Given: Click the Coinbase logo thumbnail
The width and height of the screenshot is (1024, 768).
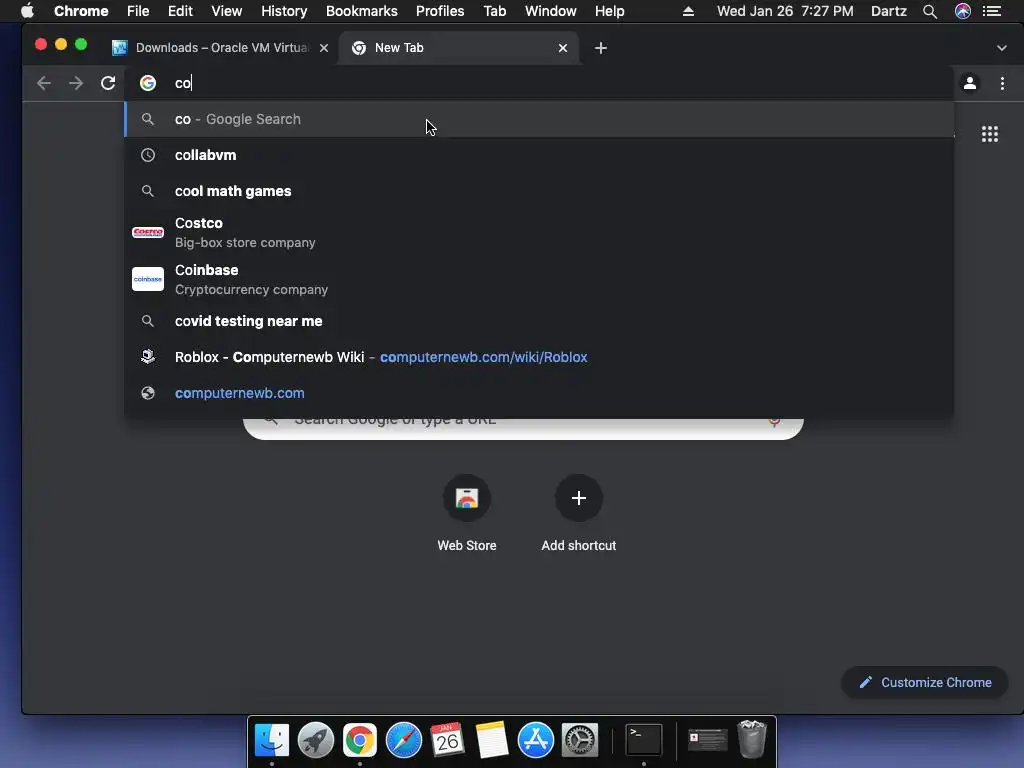Looking at the screenshot, I should pyautogui.click(x=148, y=280).
